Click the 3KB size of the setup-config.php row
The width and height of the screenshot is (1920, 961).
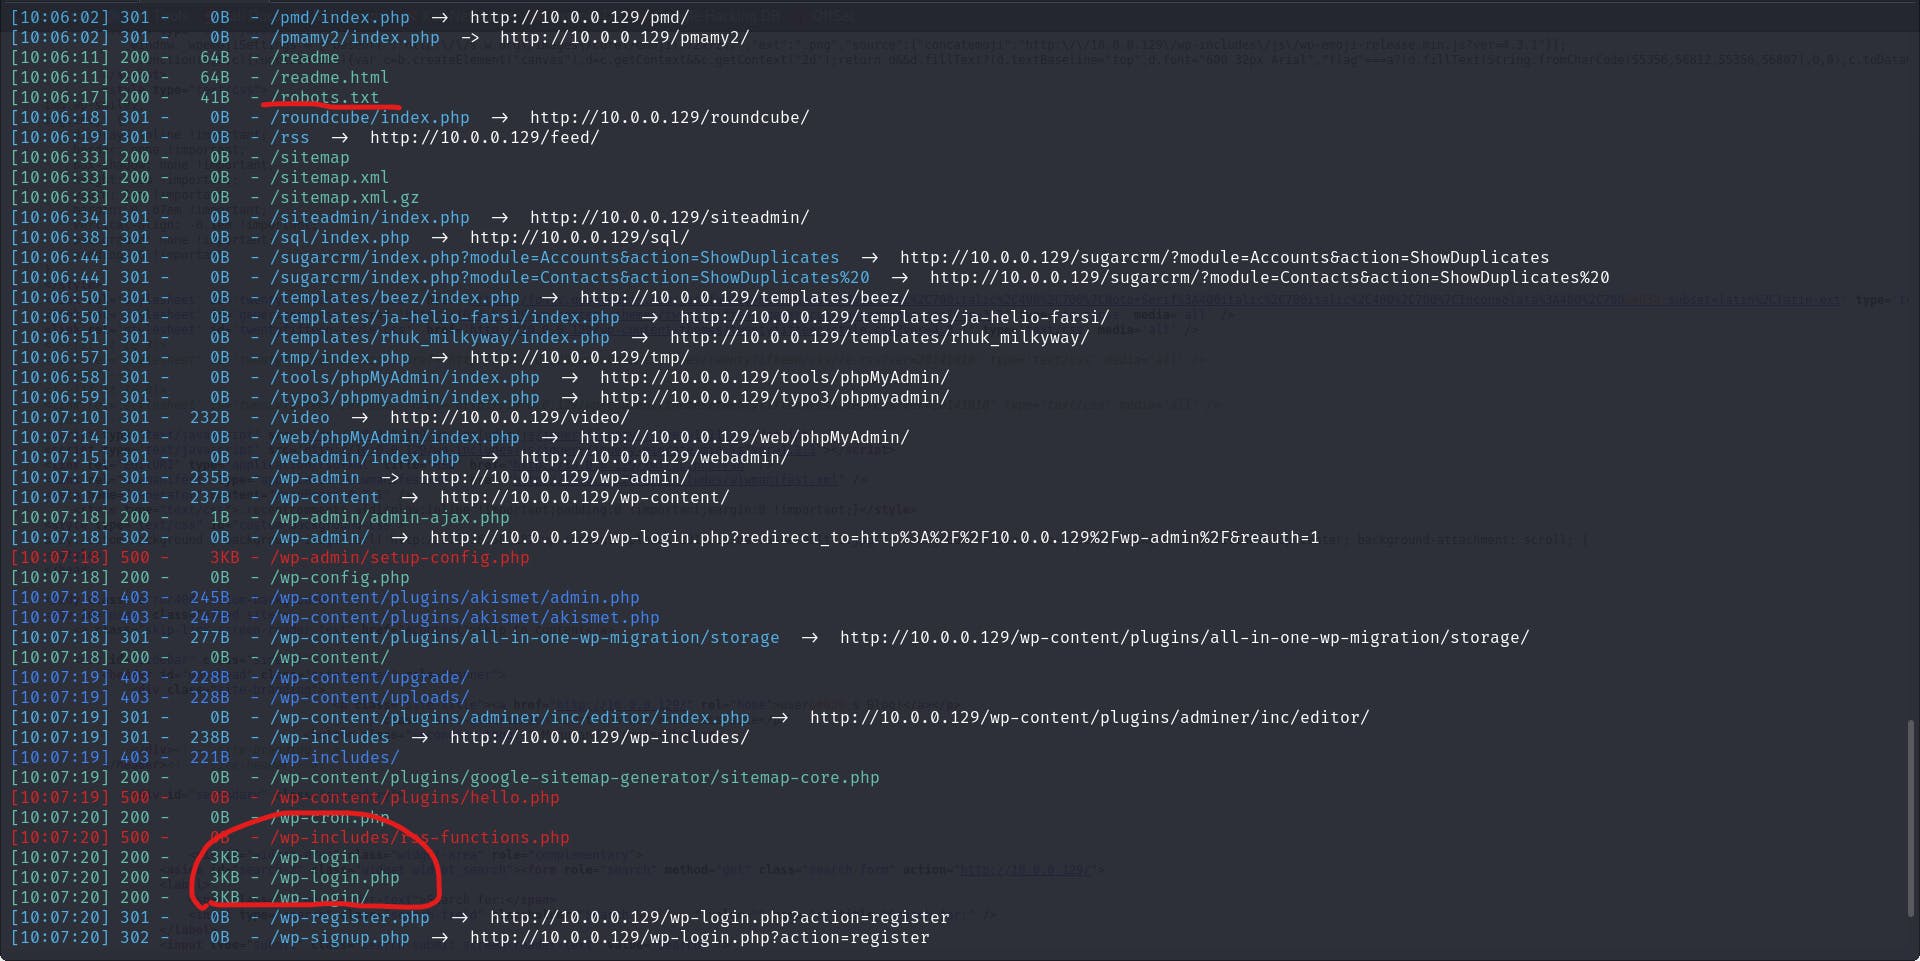(x=225, y=557)
